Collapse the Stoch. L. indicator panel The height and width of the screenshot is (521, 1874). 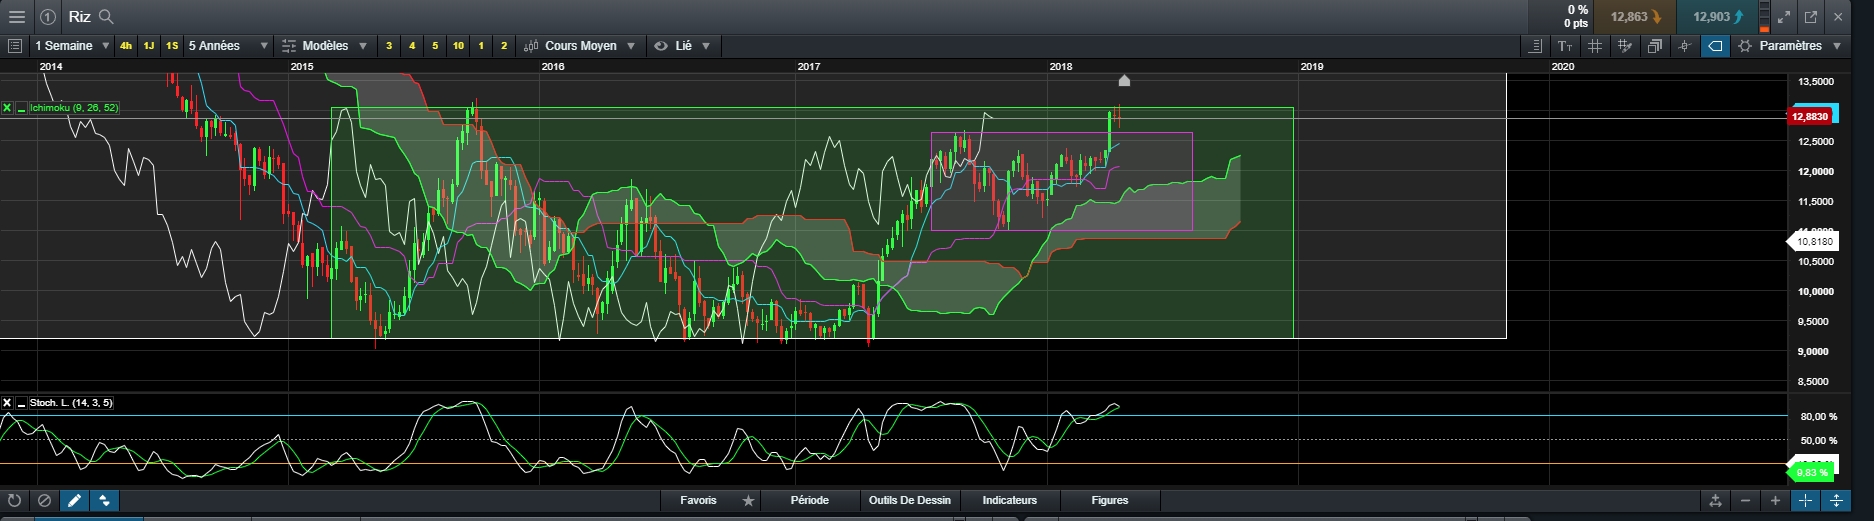pyautogui.click(x=21, y=403)
